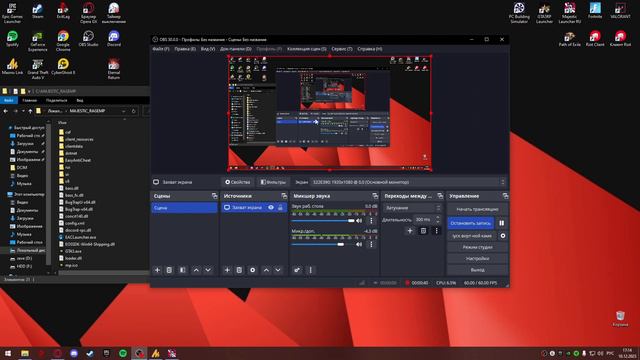The width and height of the screenshot is (640, 360).
Task: Open the transition type dropdown
Action: pos(412,208)
